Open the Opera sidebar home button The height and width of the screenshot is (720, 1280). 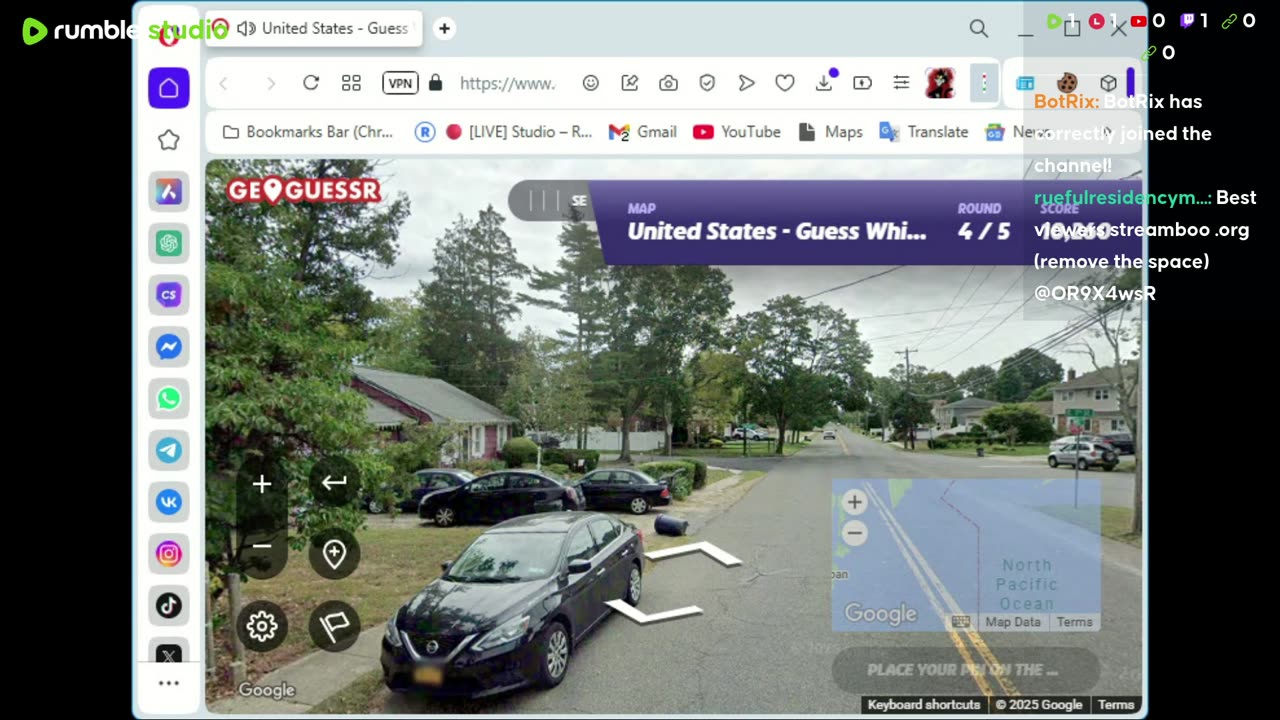click(x=169, y=88)
